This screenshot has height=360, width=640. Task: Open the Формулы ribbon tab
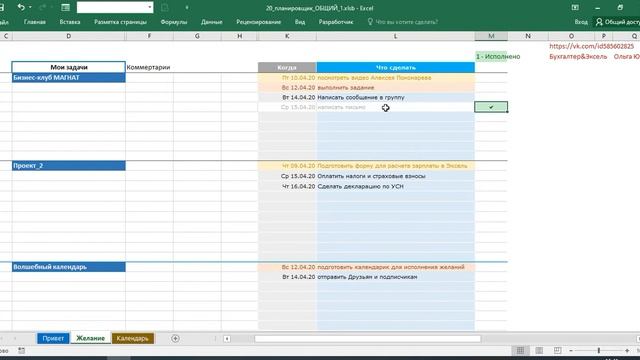point(174,22)
